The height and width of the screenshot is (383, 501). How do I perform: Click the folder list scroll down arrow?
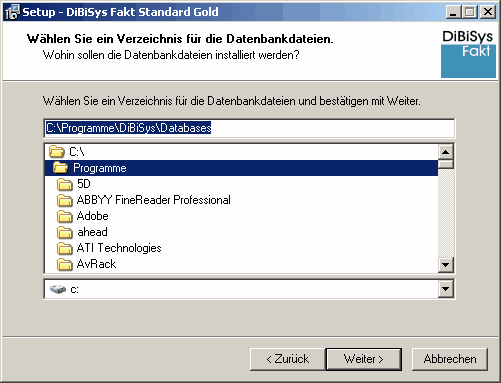pos(446,265)
